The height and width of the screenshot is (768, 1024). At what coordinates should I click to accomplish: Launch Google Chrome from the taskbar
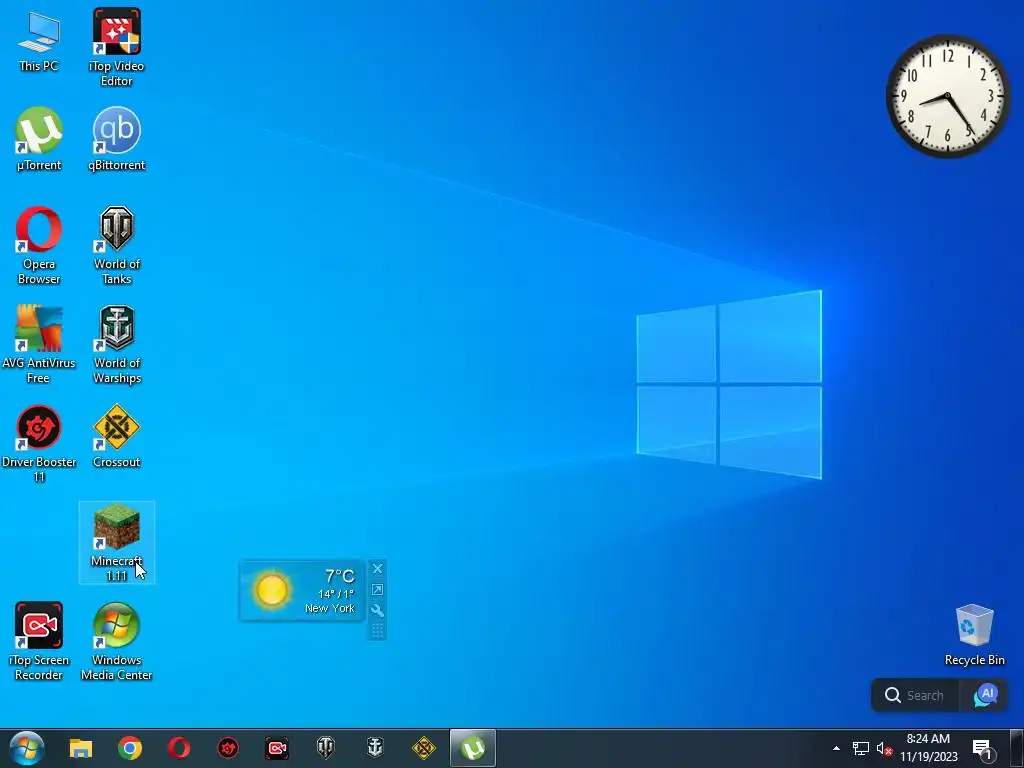(x=130, y=748)
